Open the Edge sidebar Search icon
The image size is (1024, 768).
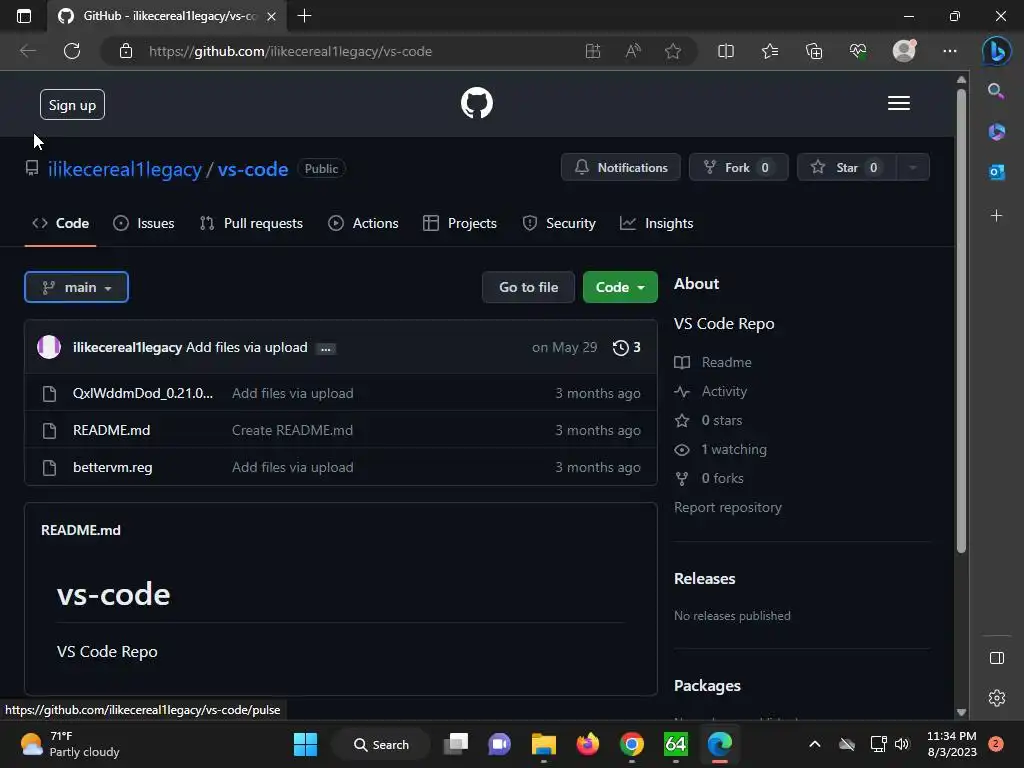[996, 91]
